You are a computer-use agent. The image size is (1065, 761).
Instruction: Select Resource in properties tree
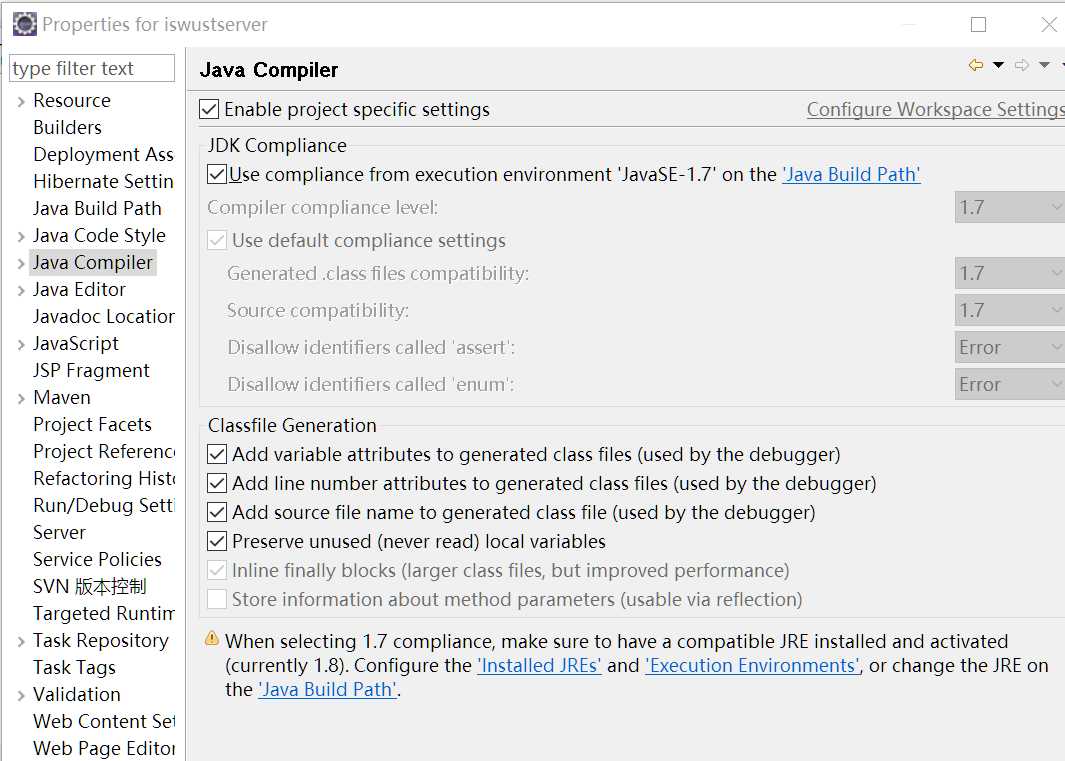pos(72,101)
